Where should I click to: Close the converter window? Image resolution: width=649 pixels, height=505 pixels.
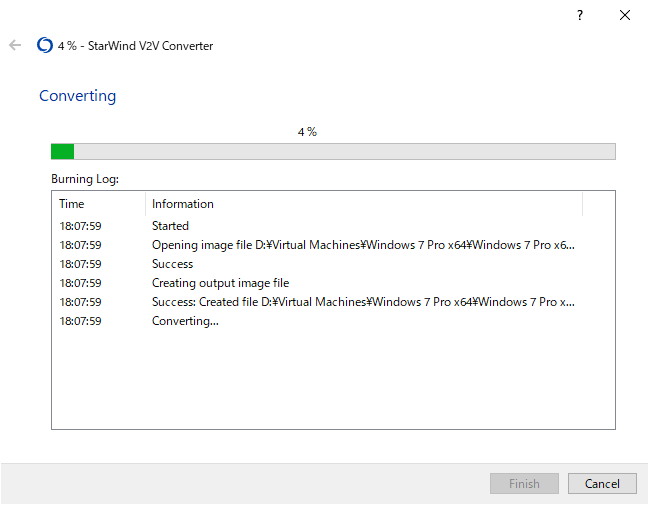pos(625,15)
